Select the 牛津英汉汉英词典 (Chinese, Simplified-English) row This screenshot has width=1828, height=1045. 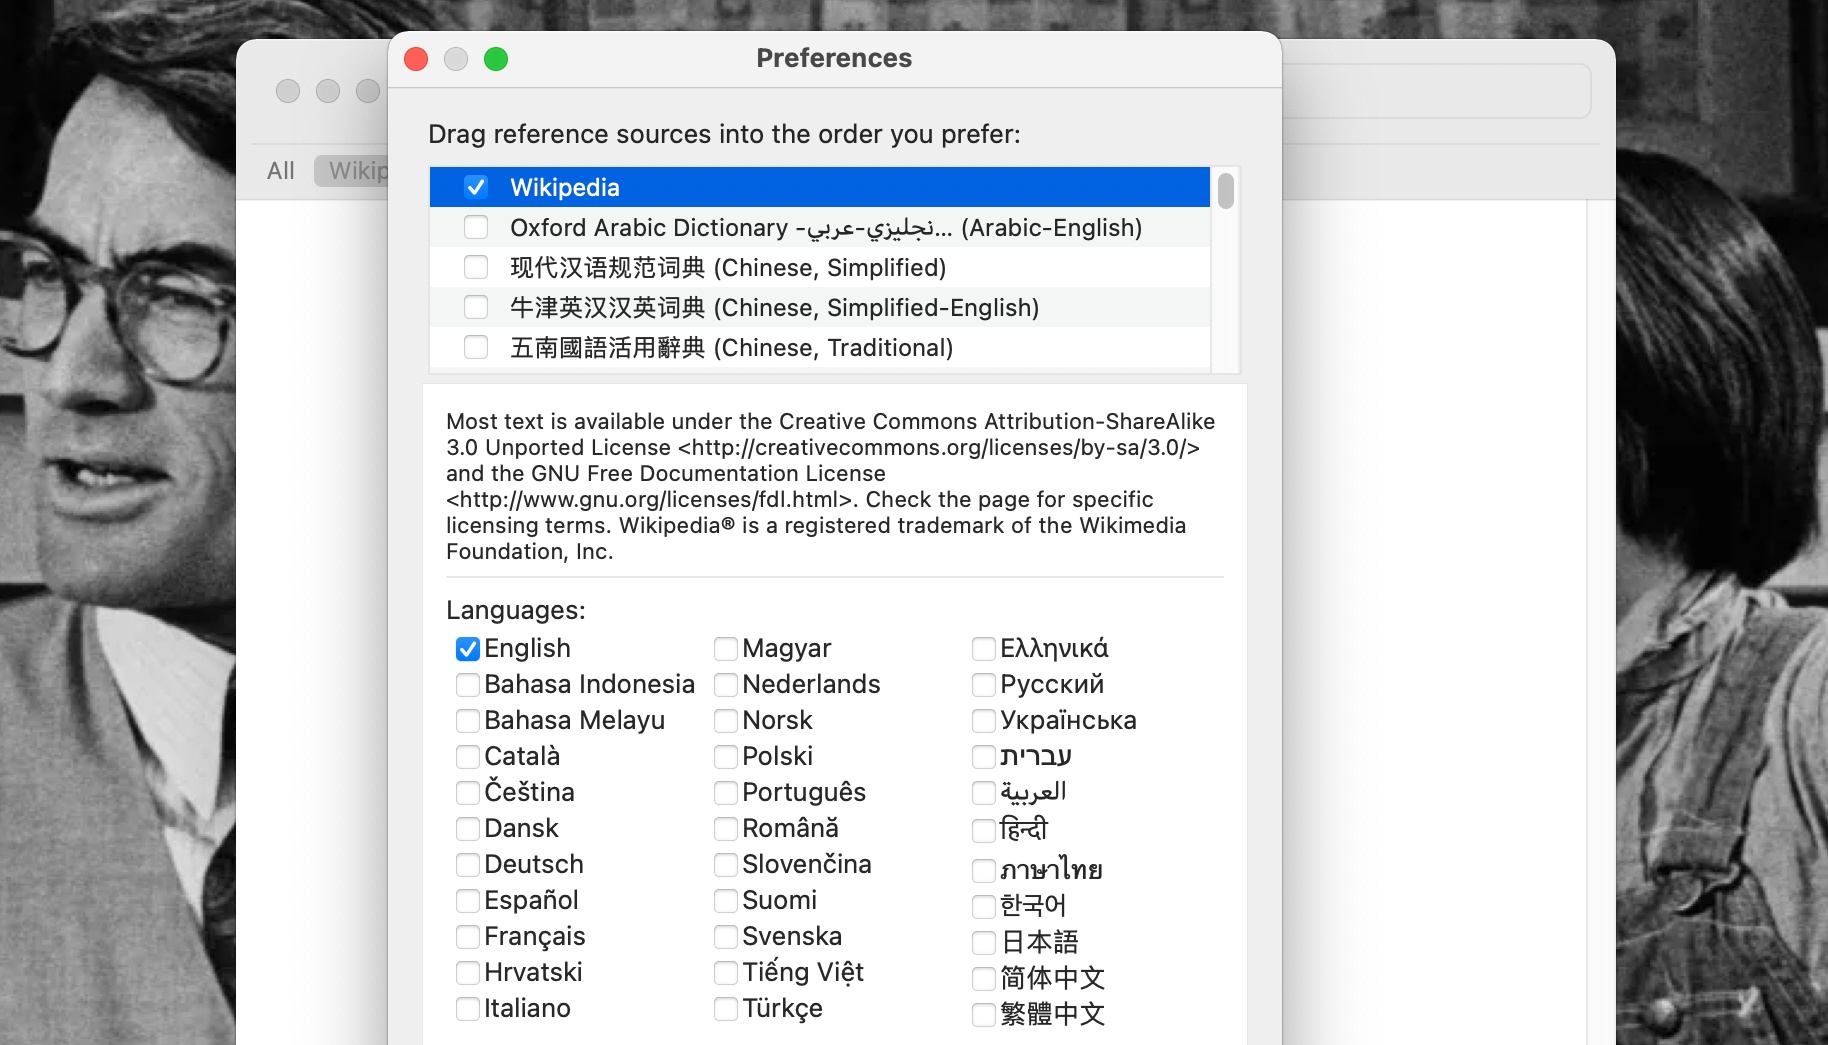(x=820, y=307)
